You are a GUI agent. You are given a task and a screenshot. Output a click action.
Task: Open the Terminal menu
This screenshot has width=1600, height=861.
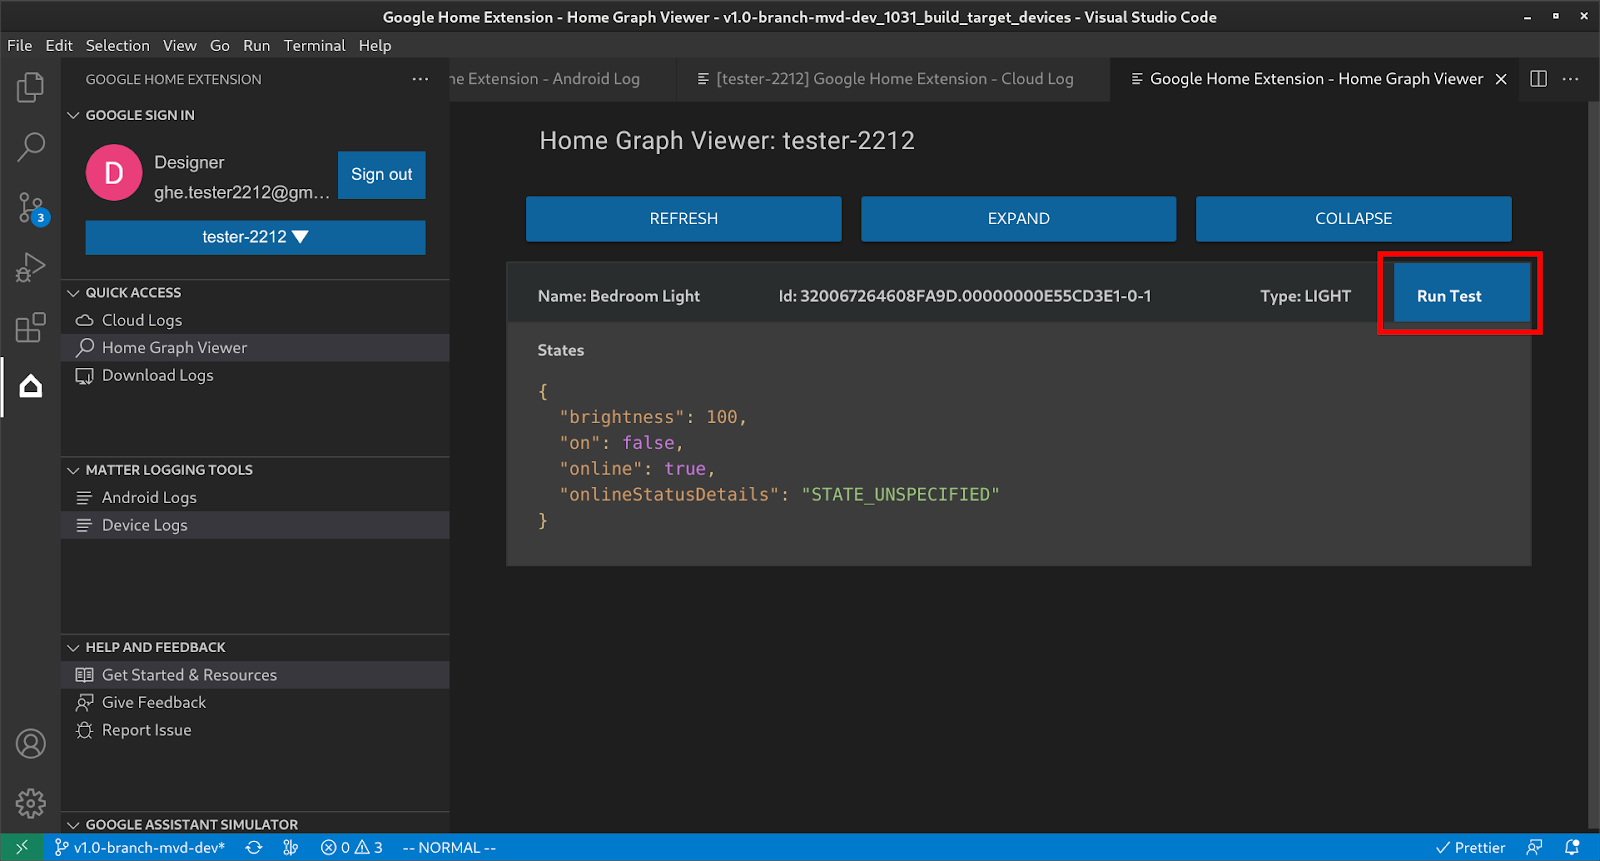(x=314, y=45)
